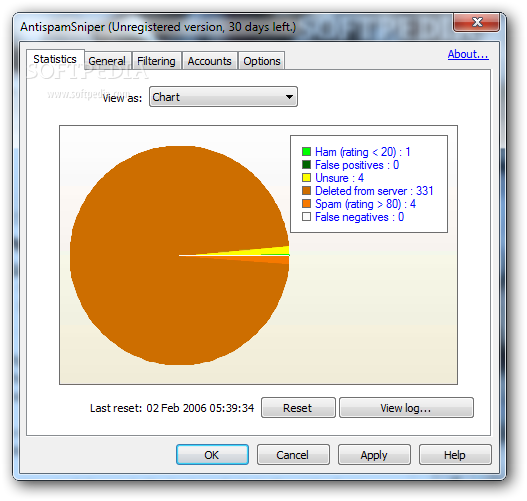The width and height of the screenshot is (527, 501).
Task: Open View log... button
Action: [406, 408]
